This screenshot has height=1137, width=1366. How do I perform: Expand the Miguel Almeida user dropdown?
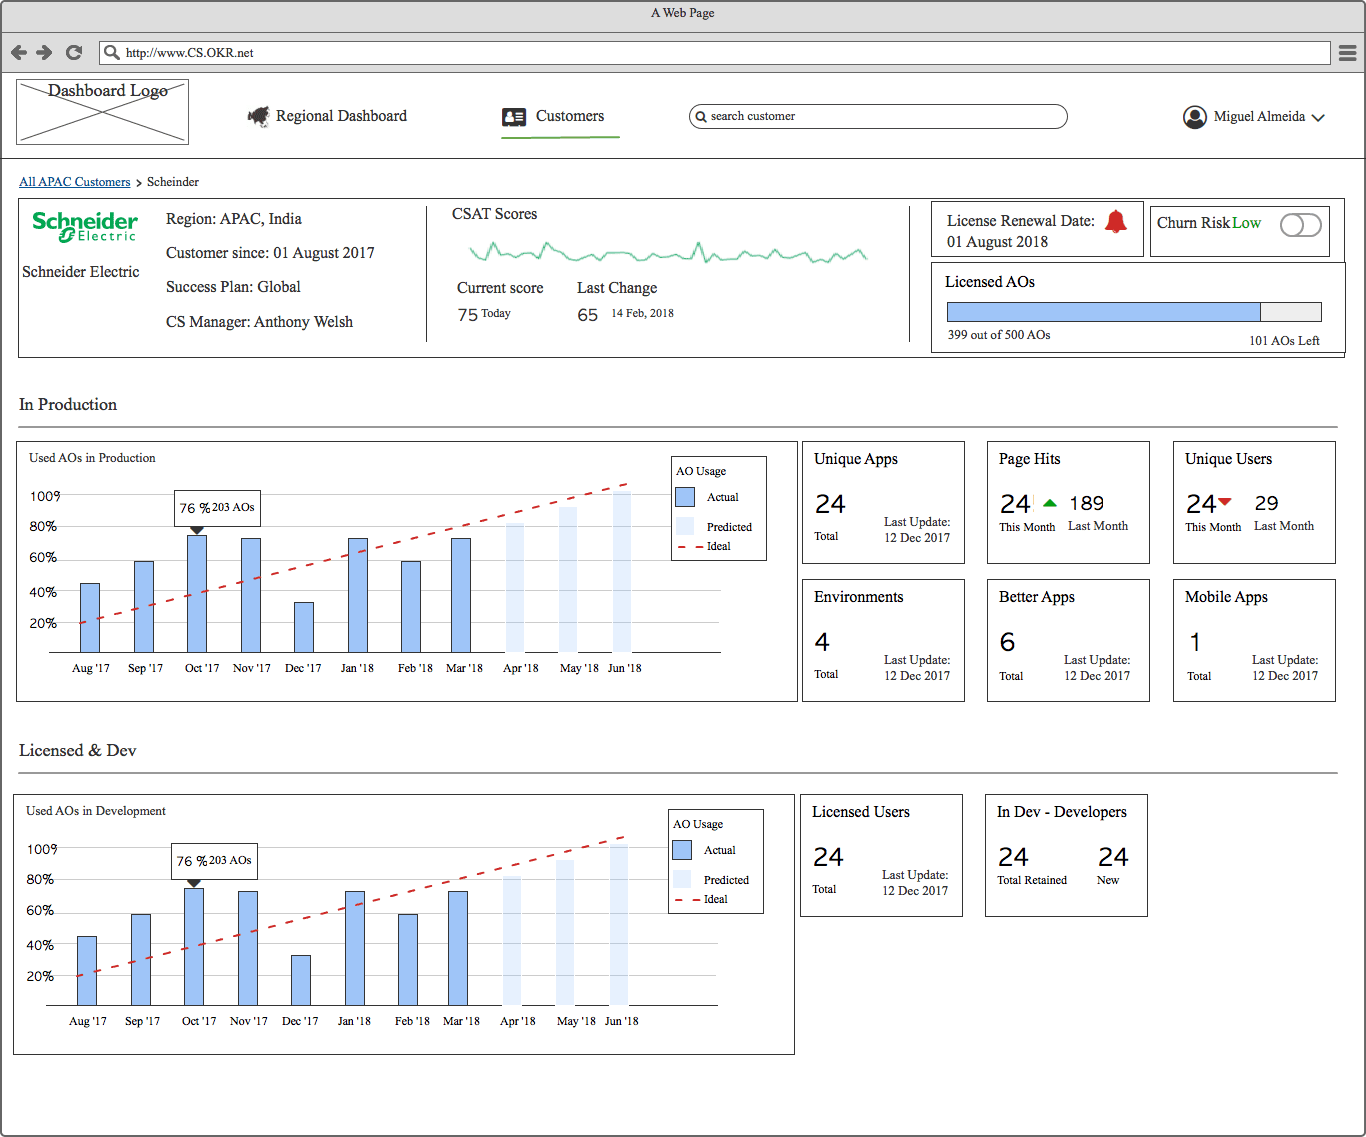click(1318, 118)
